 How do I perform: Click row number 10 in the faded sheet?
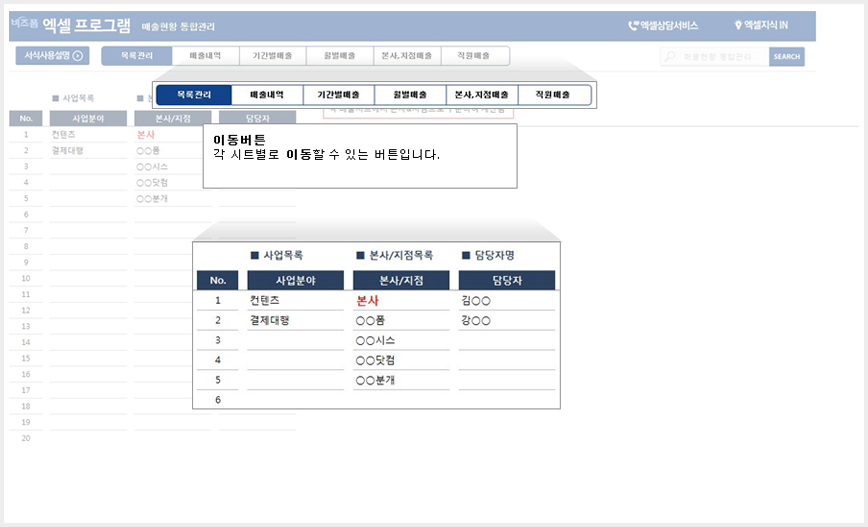[x=25, y=278]
